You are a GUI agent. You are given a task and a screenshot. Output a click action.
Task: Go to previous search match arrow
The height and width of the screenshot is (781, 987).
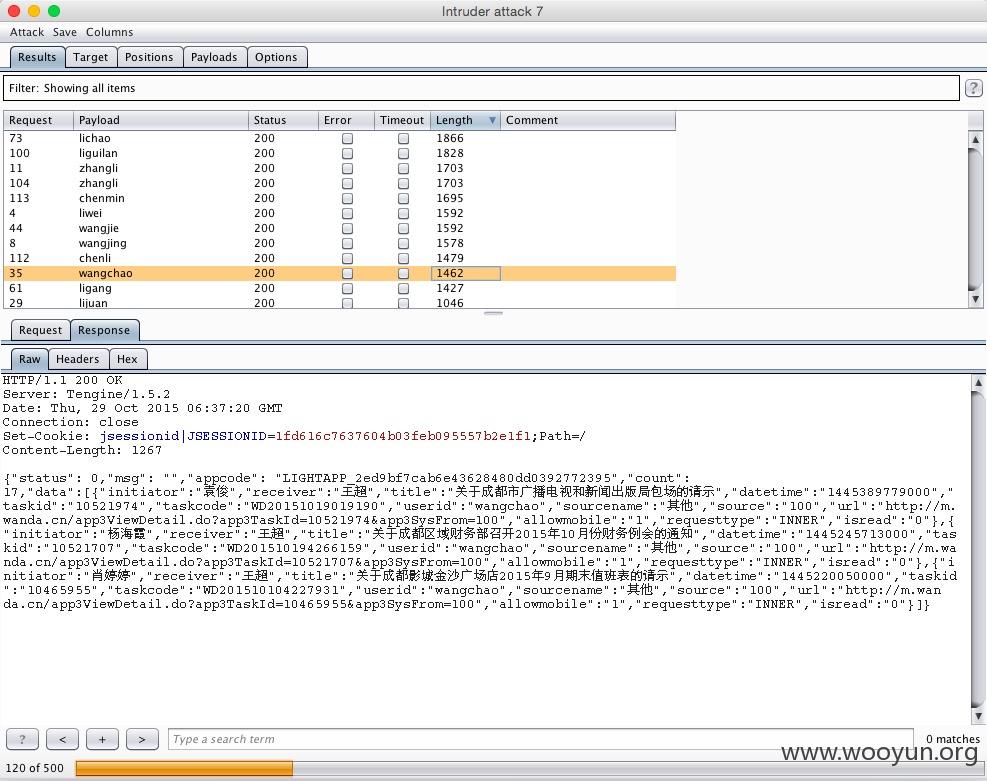point(62,739)
